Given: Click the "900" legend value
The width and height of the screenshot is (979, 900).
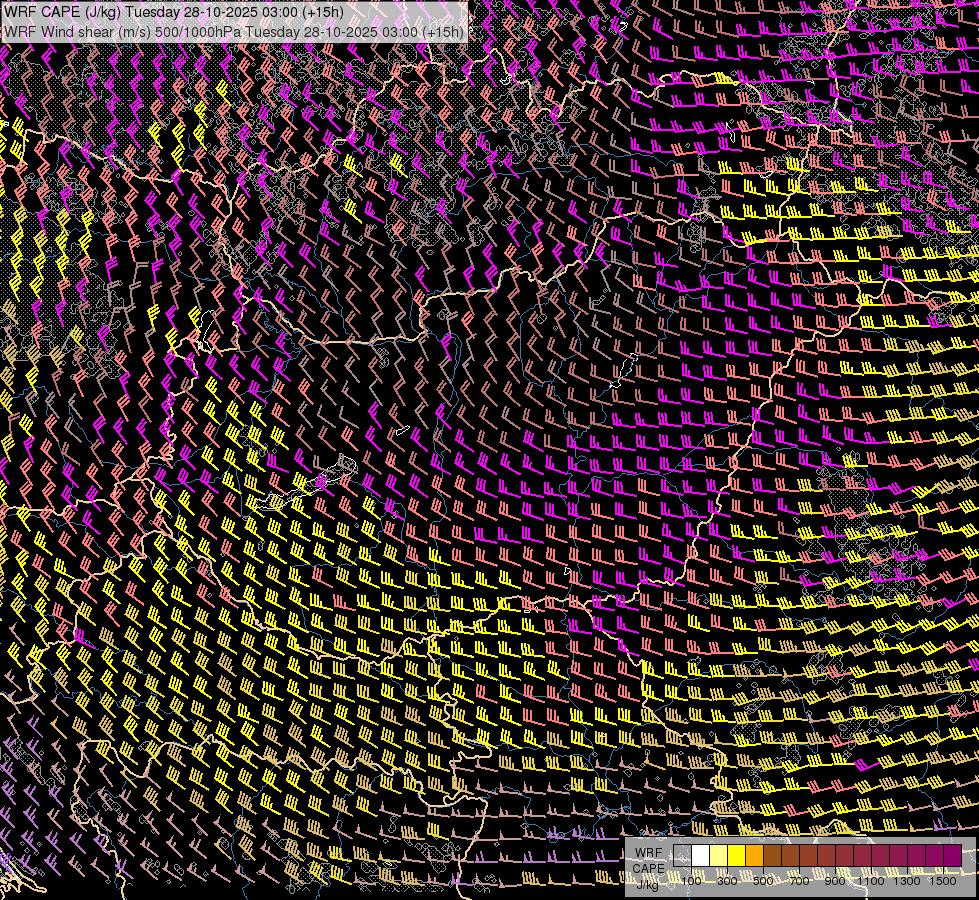Looking at the screenshot, I should [x=835, y=881].
